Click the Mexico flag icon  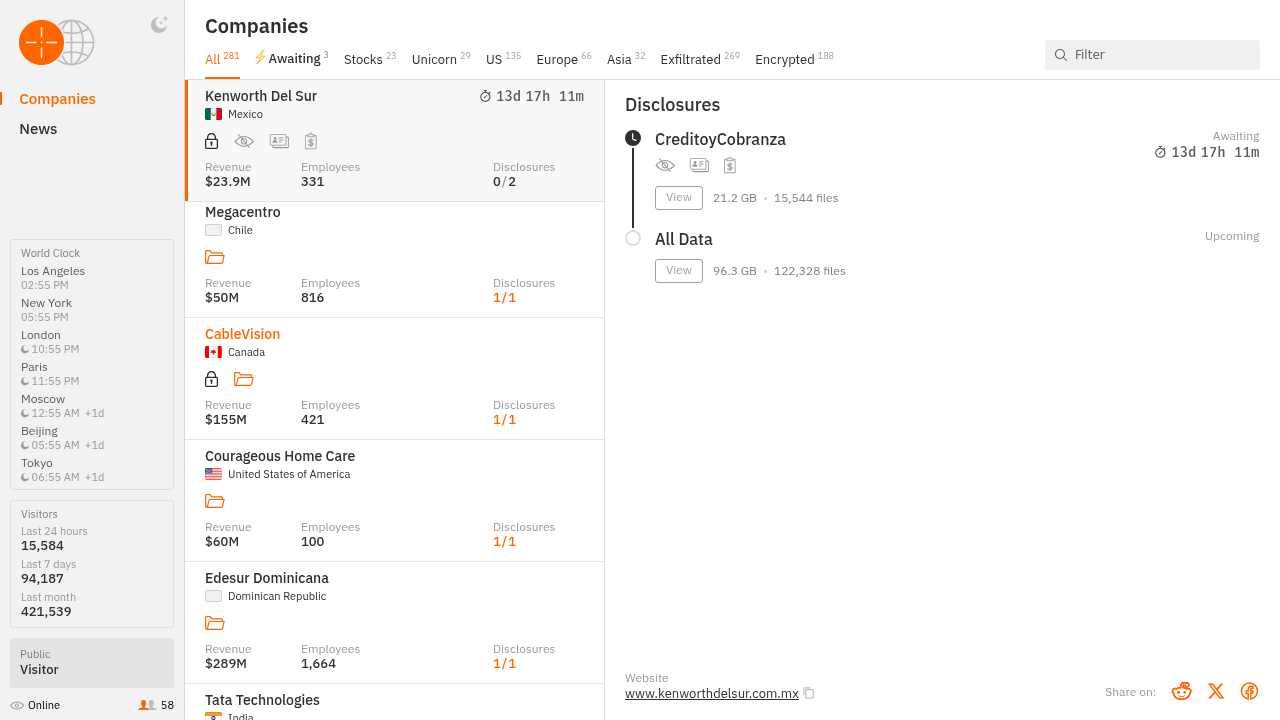pyautogui.click(x=213, y=114)
